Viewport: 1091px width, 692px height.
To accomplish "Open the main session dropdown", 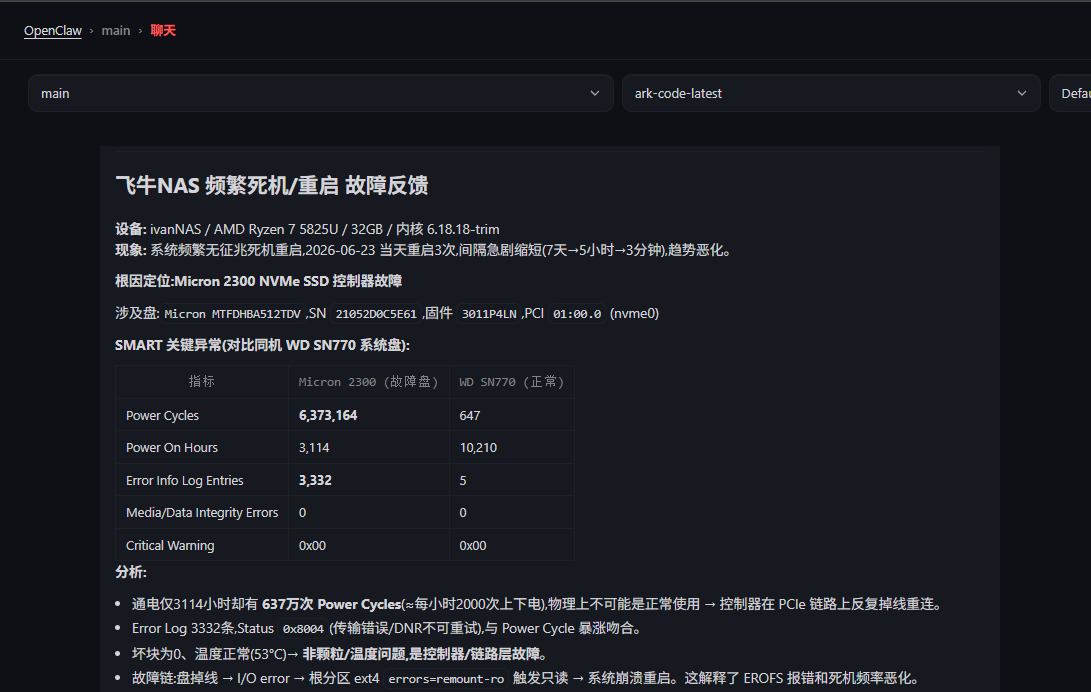I will pos(321,93).
